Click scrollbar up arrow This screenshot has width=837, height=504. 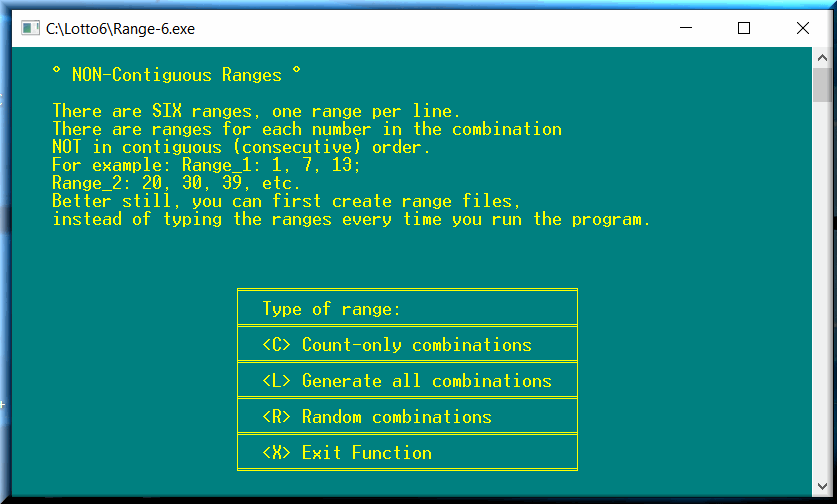[x=822, y=58]
